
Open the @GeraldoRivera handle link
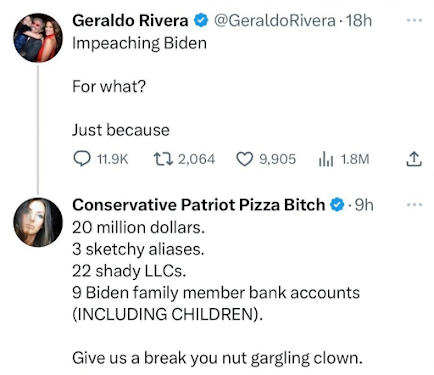pos(274,21)
